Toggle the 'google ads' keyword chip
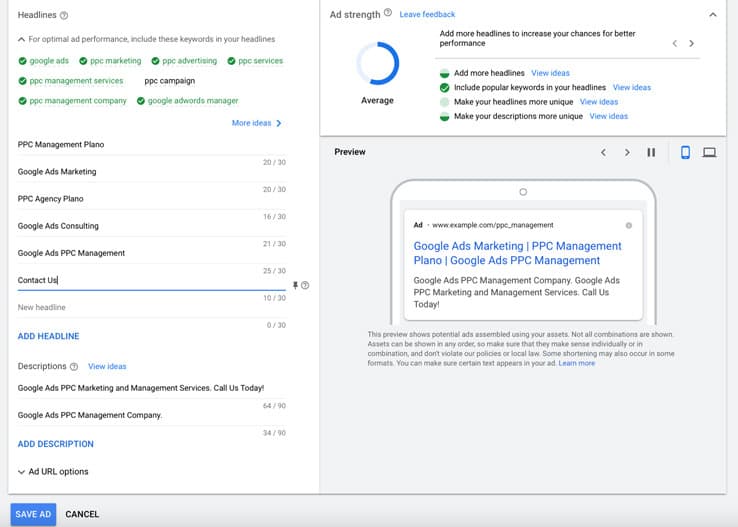The height and width of the screenshot is (527, 738). 43,61
